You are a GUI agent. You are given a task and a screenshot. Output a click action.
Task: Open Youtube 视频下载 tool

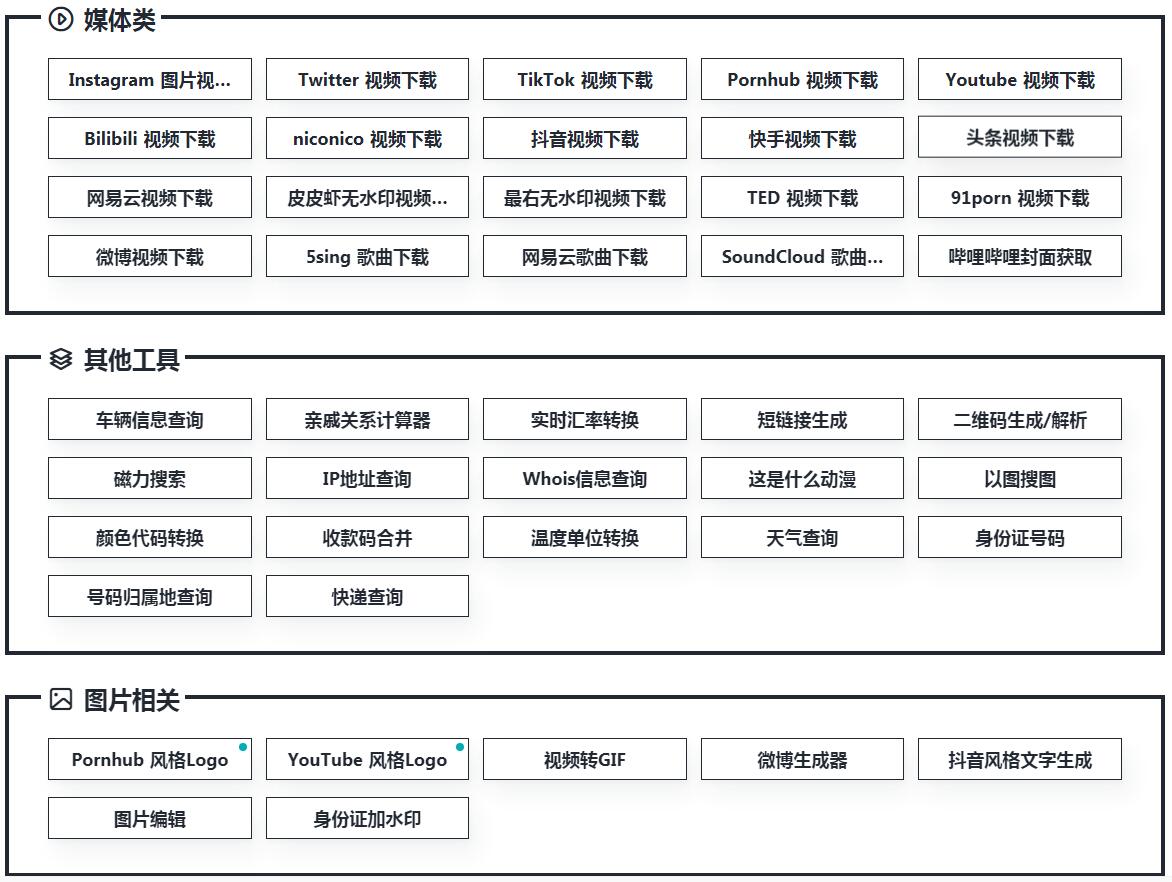1019,80
